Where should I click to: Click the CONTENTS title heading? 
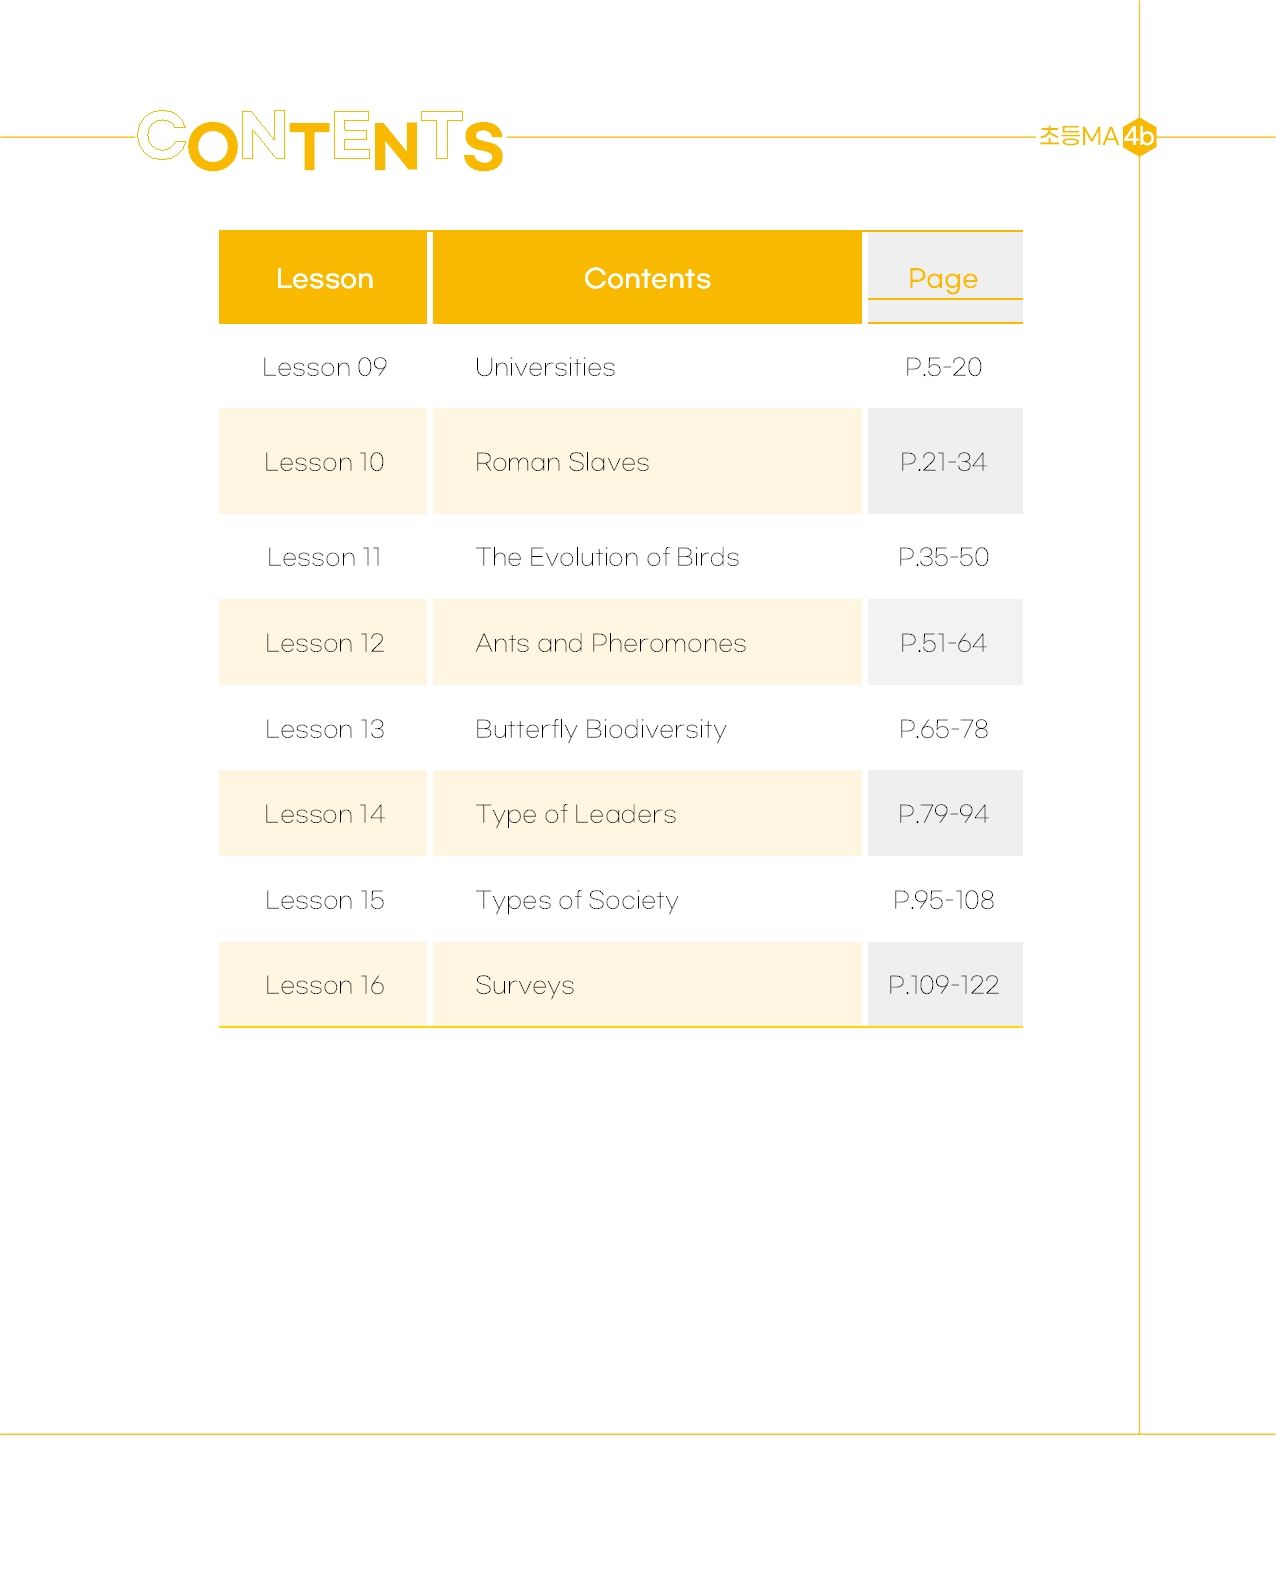point(320,140)
